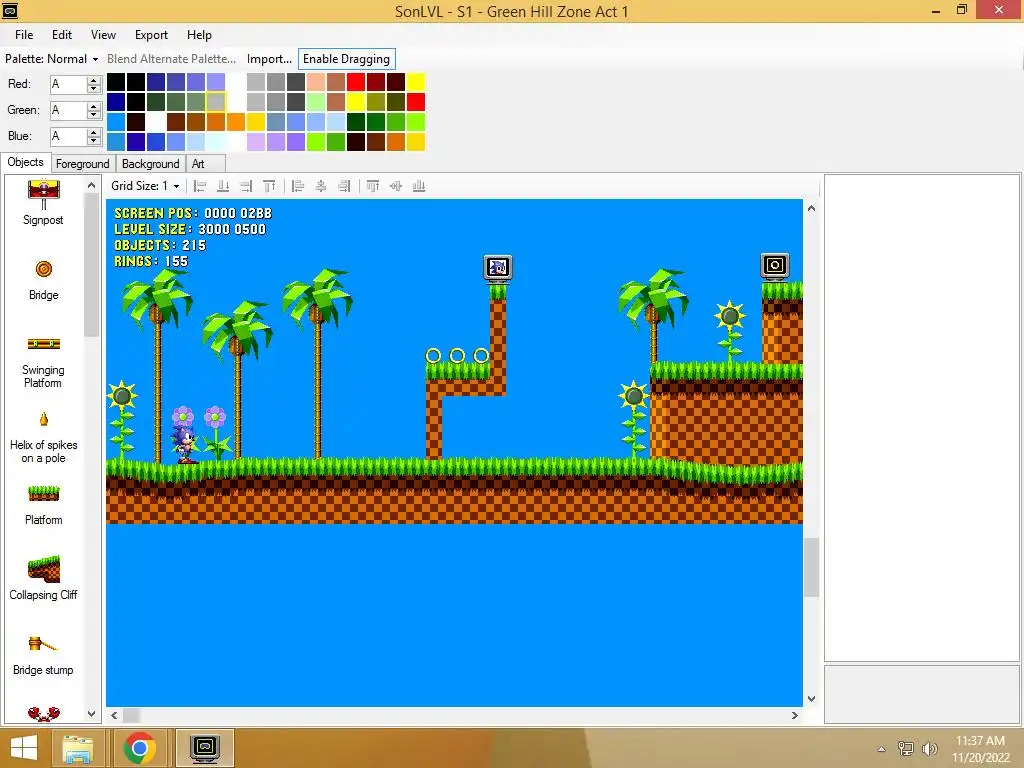This screenshot has height=768, width=1024.
Task: Select the Bridge stump object
Action: [x=43, y=655]
